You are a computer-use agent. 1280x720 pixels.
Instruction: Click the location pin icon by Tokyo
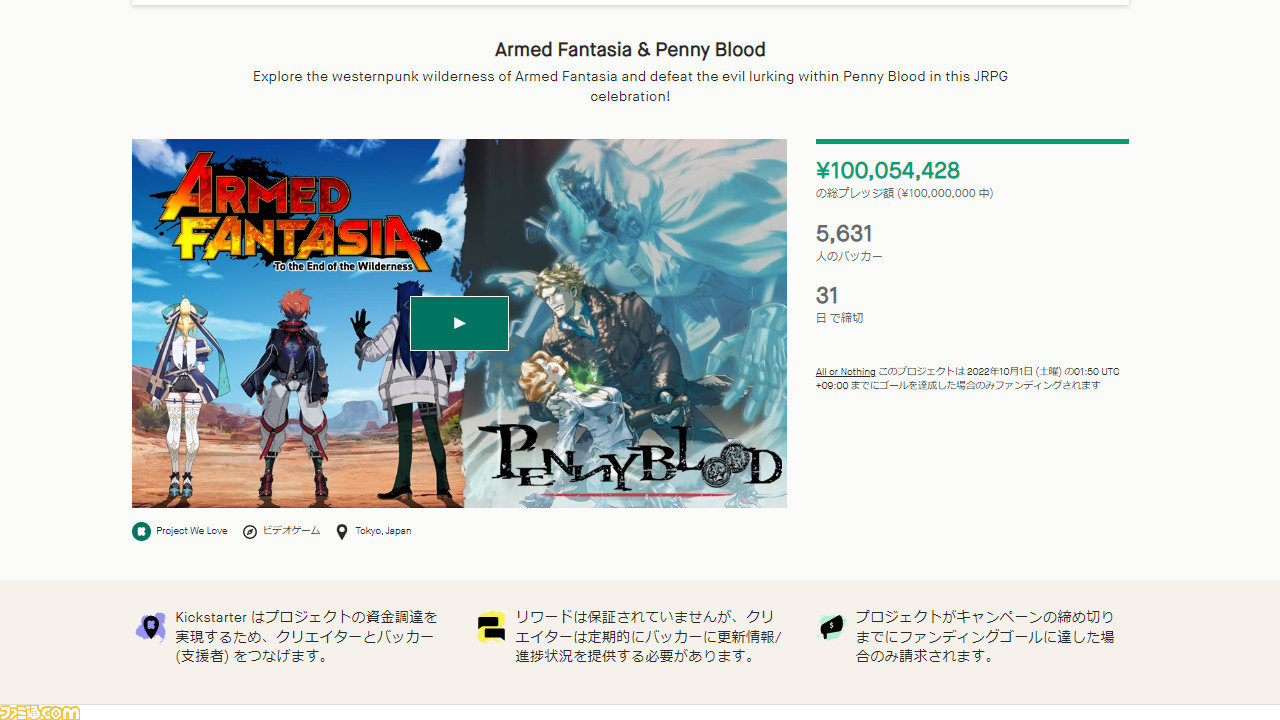pos(342,532)
